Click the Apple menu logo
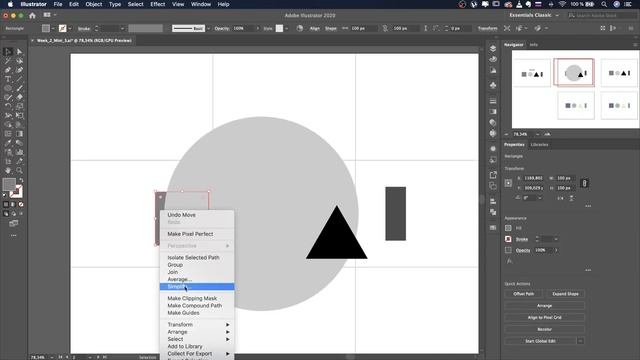 tap(10, 4)
